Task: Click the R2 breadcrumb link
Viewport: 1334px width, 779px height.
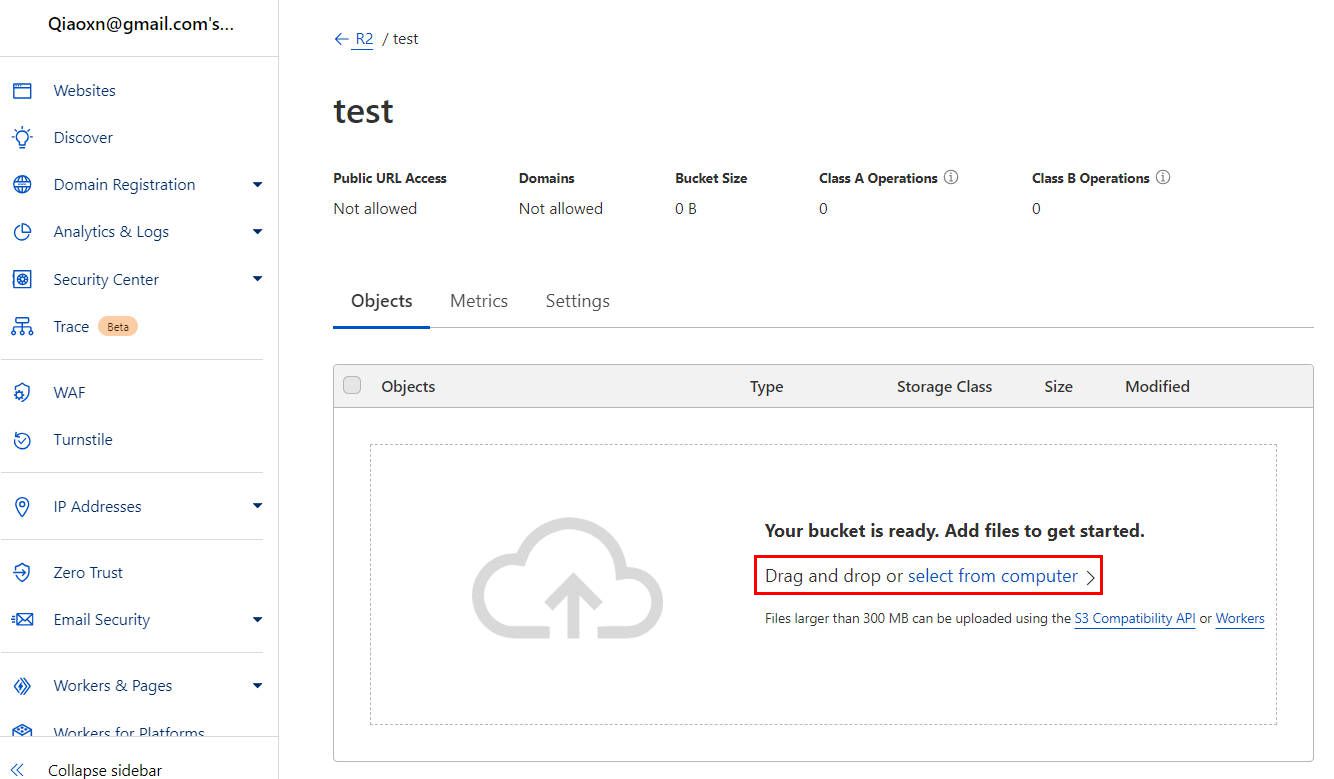Action: (x=364, y=39)
